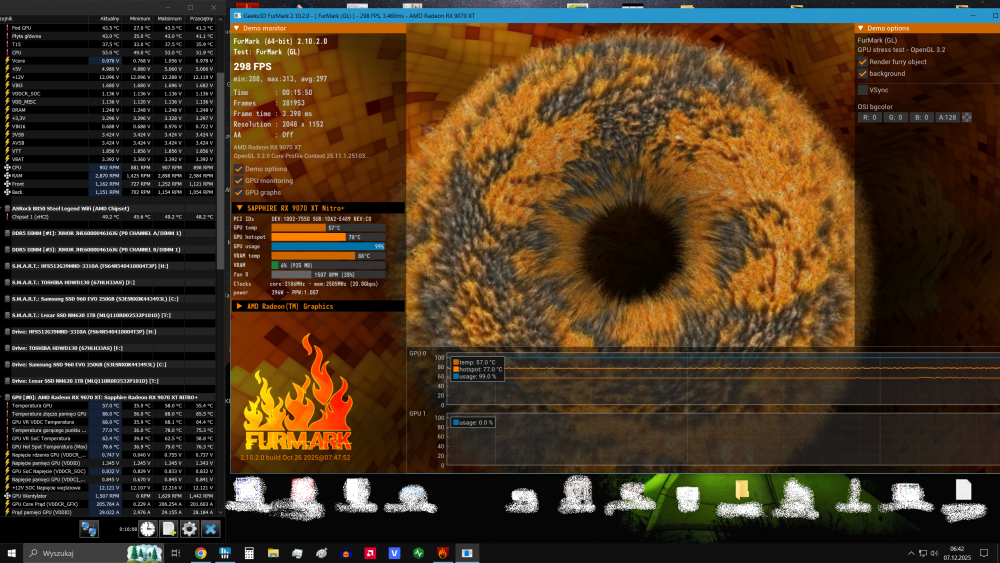Image resolution: width=1000 pixels, height=563 pixels.
Task: Open the devices and printers taskbar icon
Action: [x=297, y=553]
